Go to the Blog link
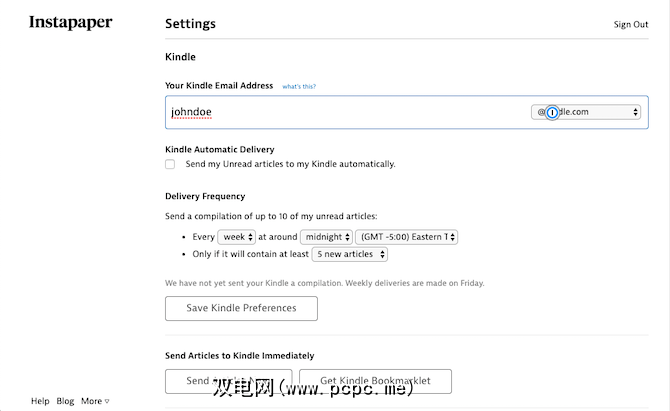The width and height of the screenshot is (670, 411). [x=65, y=401]
